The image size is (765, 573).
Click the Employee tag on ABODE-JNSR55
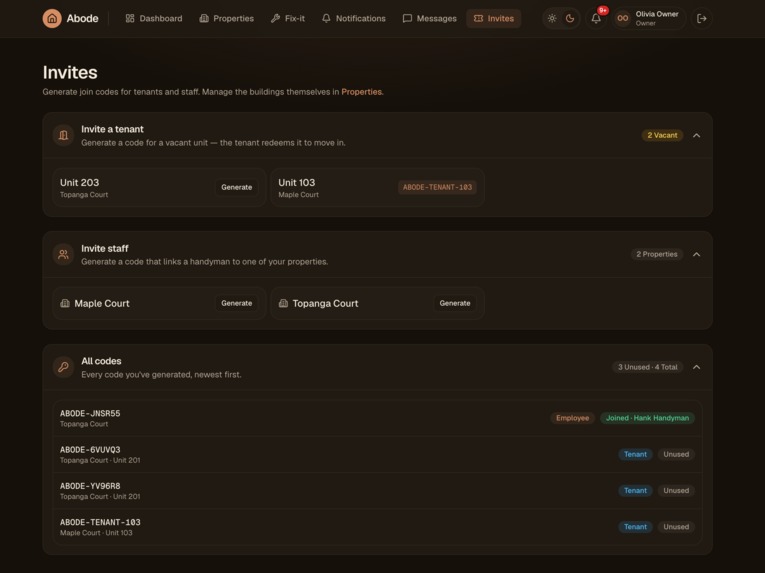(572, 418)
